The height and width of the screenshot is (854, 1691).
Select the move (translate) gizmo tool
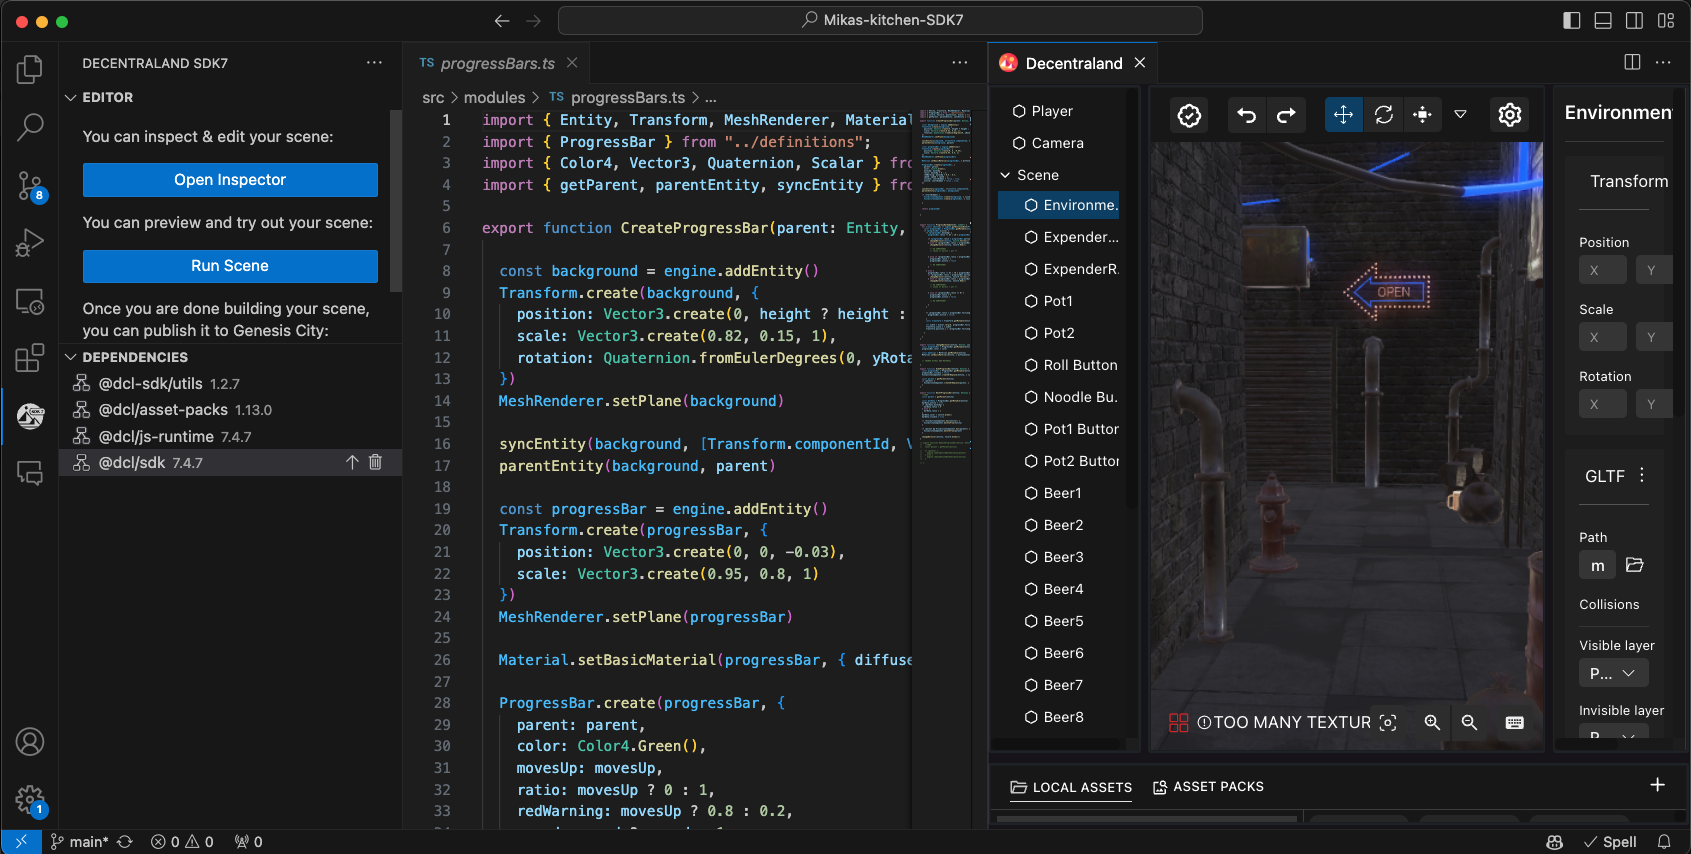click(x=1343, y=115)
